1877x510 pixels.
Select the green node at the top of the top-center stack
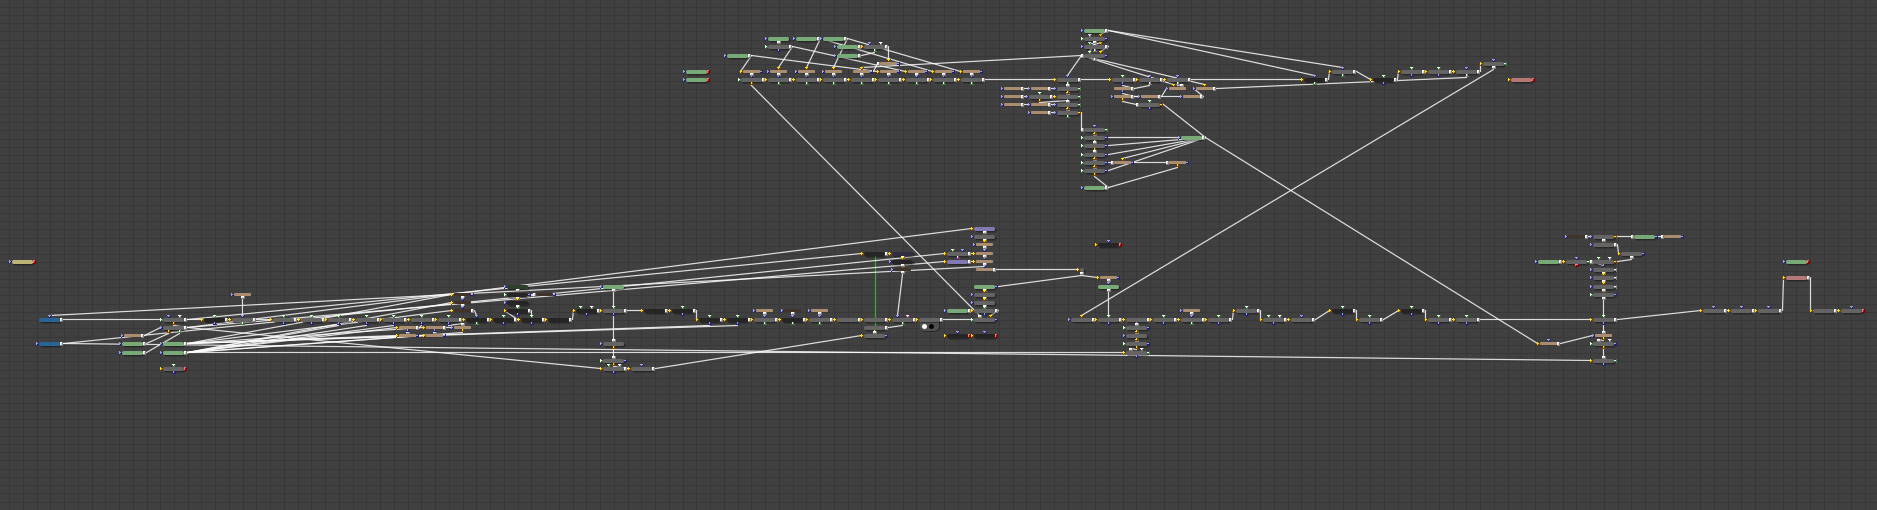tap(1095, 31)
